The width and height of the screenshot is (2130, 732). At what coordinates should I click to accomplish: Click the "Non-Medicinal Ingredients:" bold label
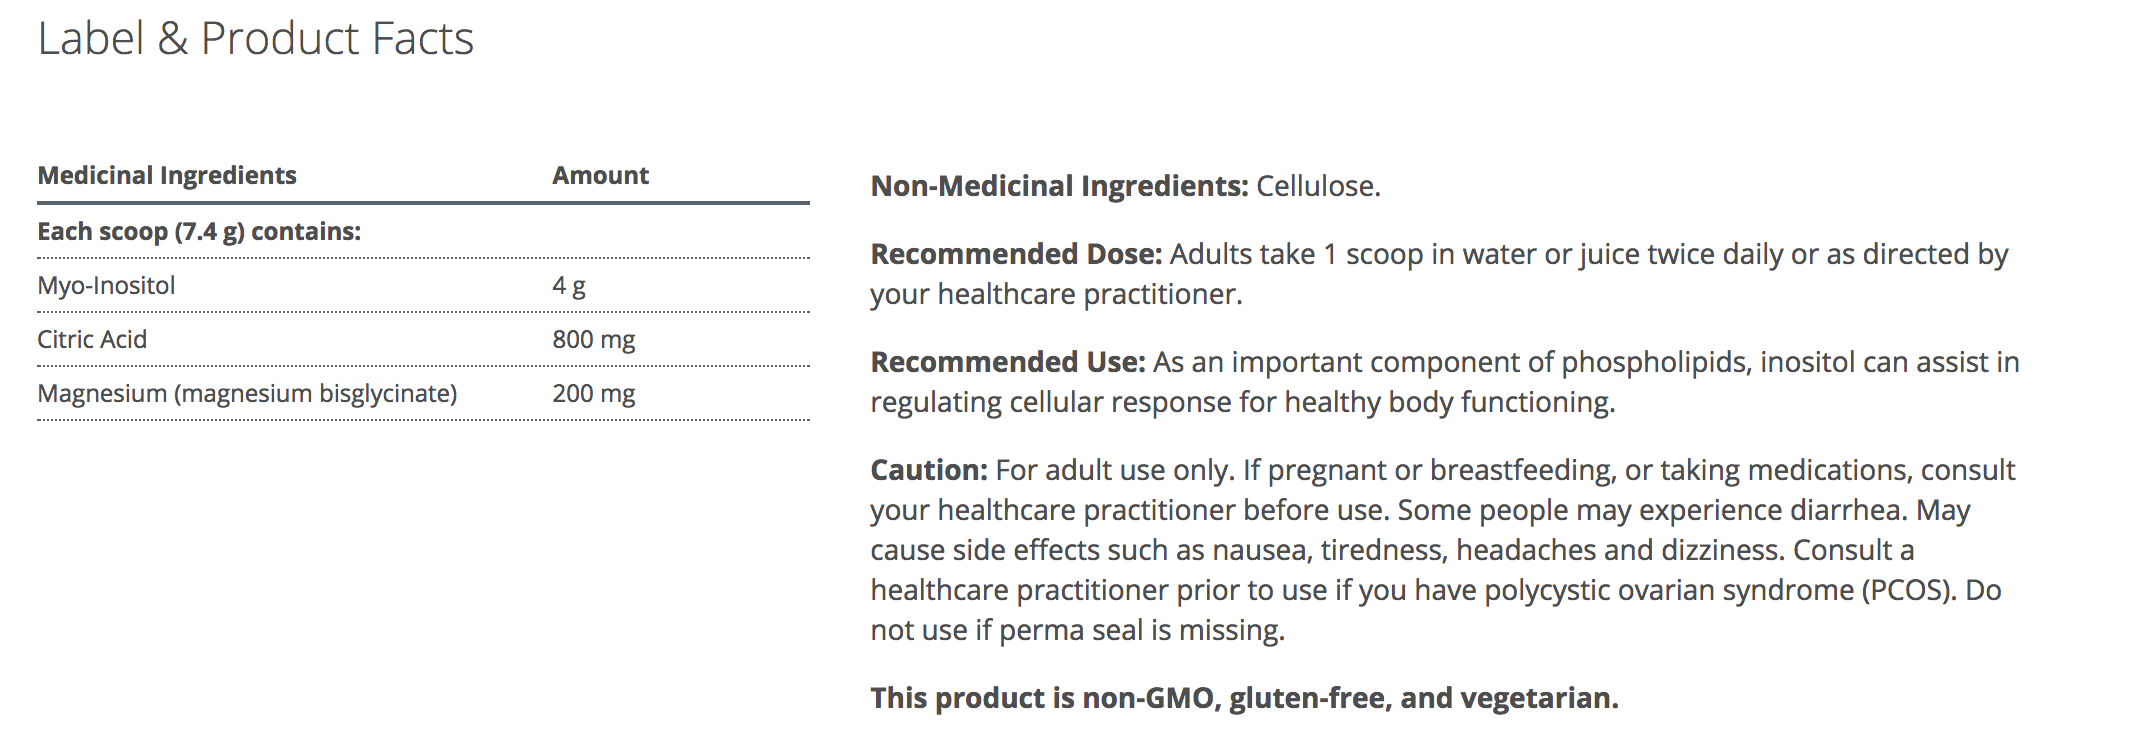tap(1059, 186)
